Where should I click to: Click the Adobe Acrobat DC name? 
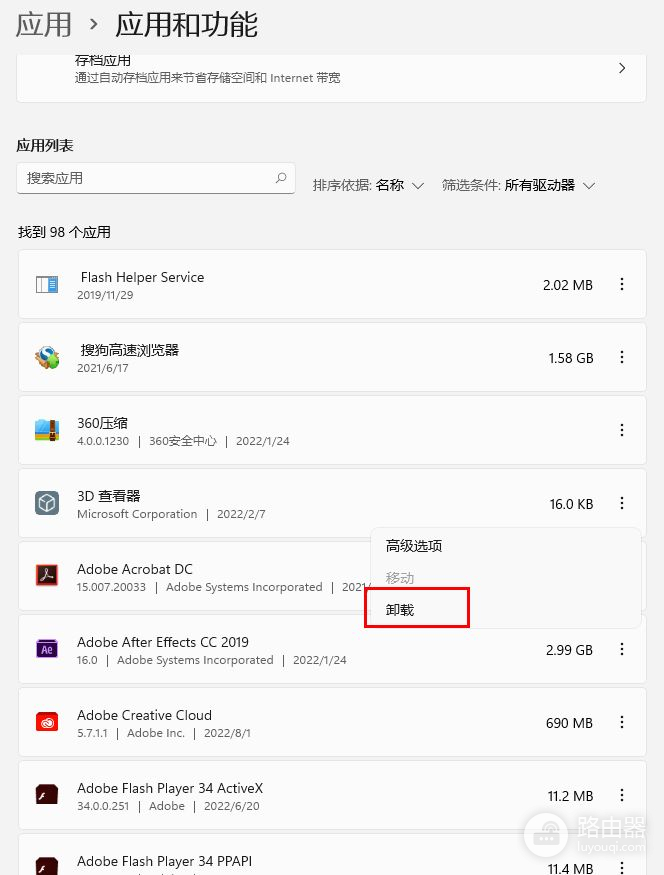point(134,569)
